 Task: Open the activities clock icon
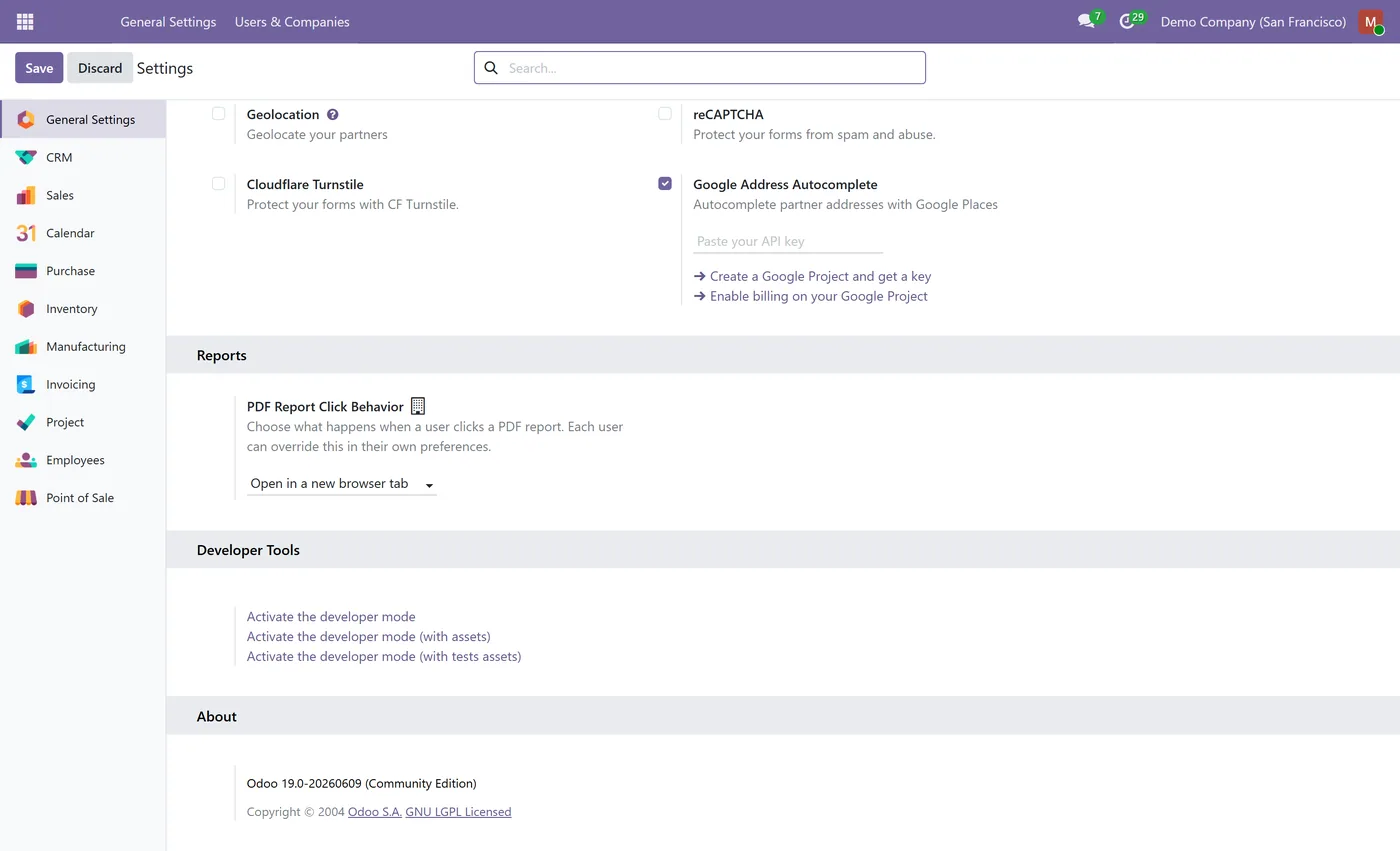click(1127, 21)
